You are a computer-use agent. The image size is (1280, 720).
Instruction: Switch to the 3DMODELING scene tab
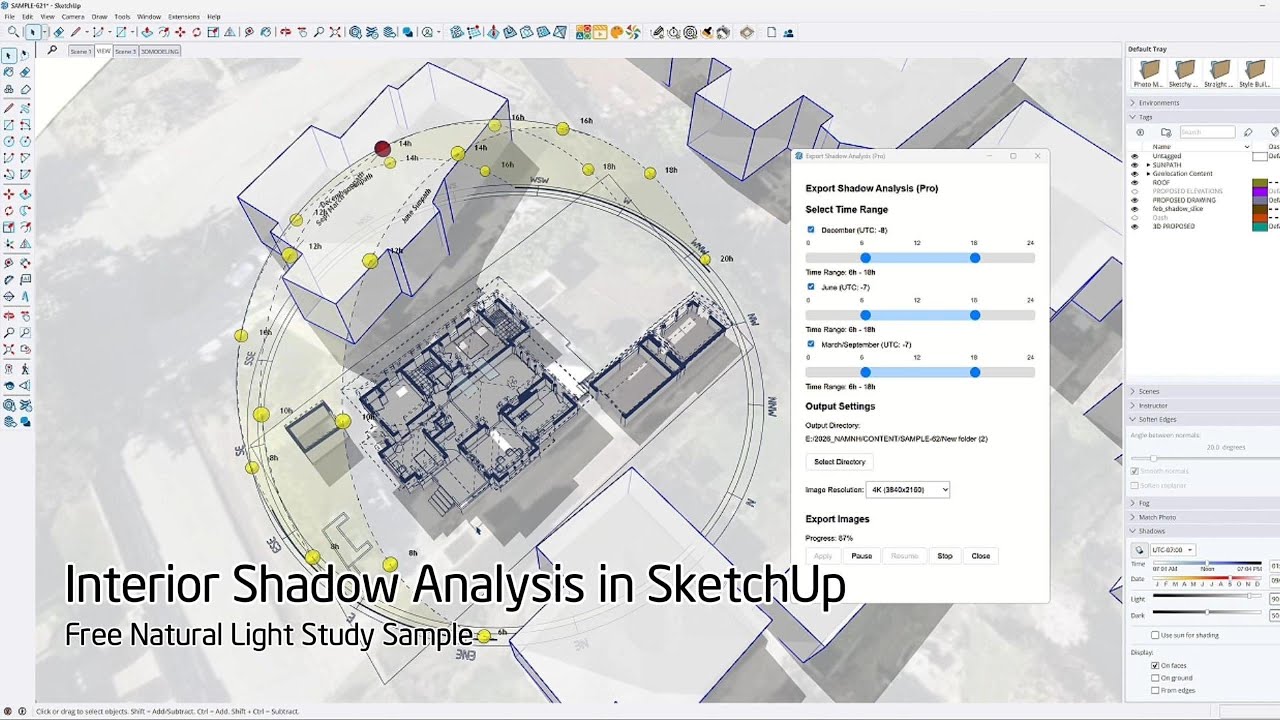pyautogui.click(x=160, y=51)
